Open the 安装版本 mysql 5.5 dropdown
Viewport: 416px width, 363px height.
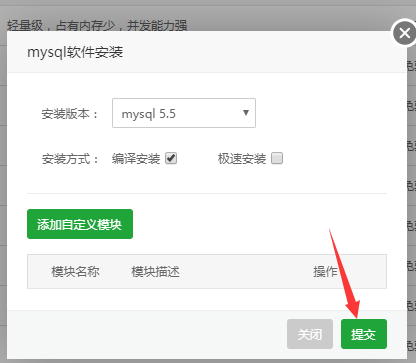(x=184, y=113)
